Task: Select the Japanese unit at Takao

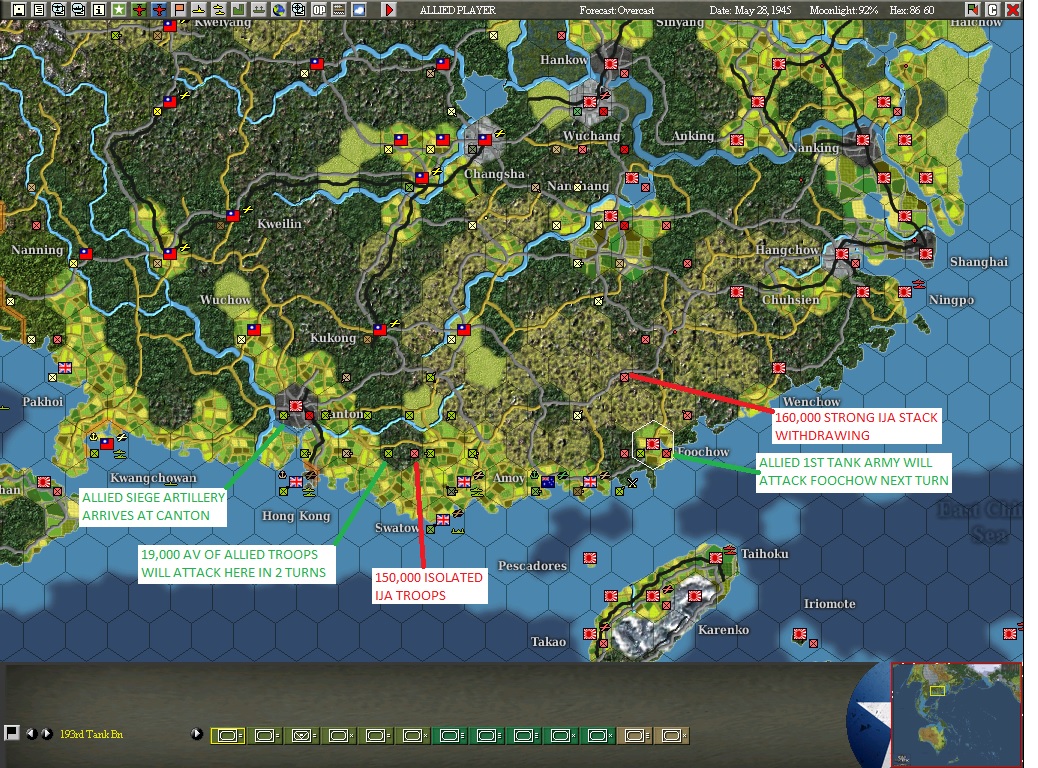Action: (589, 634)
